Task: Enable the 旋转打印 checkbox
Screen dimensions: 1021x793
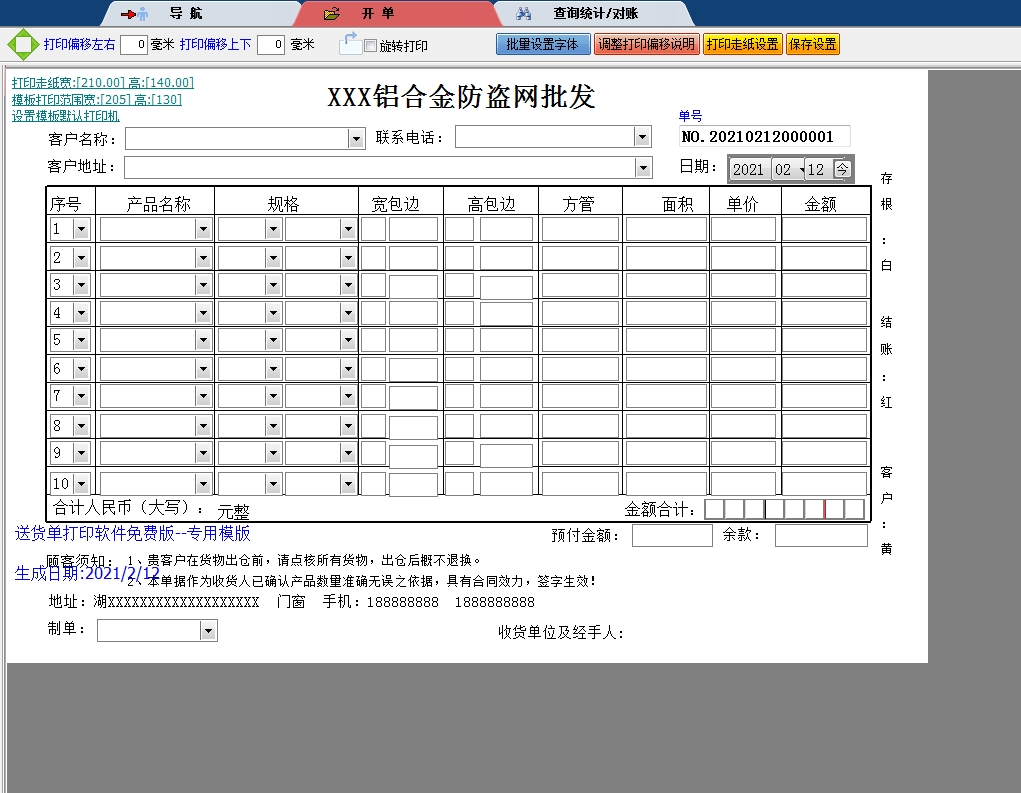Action: 371,46
